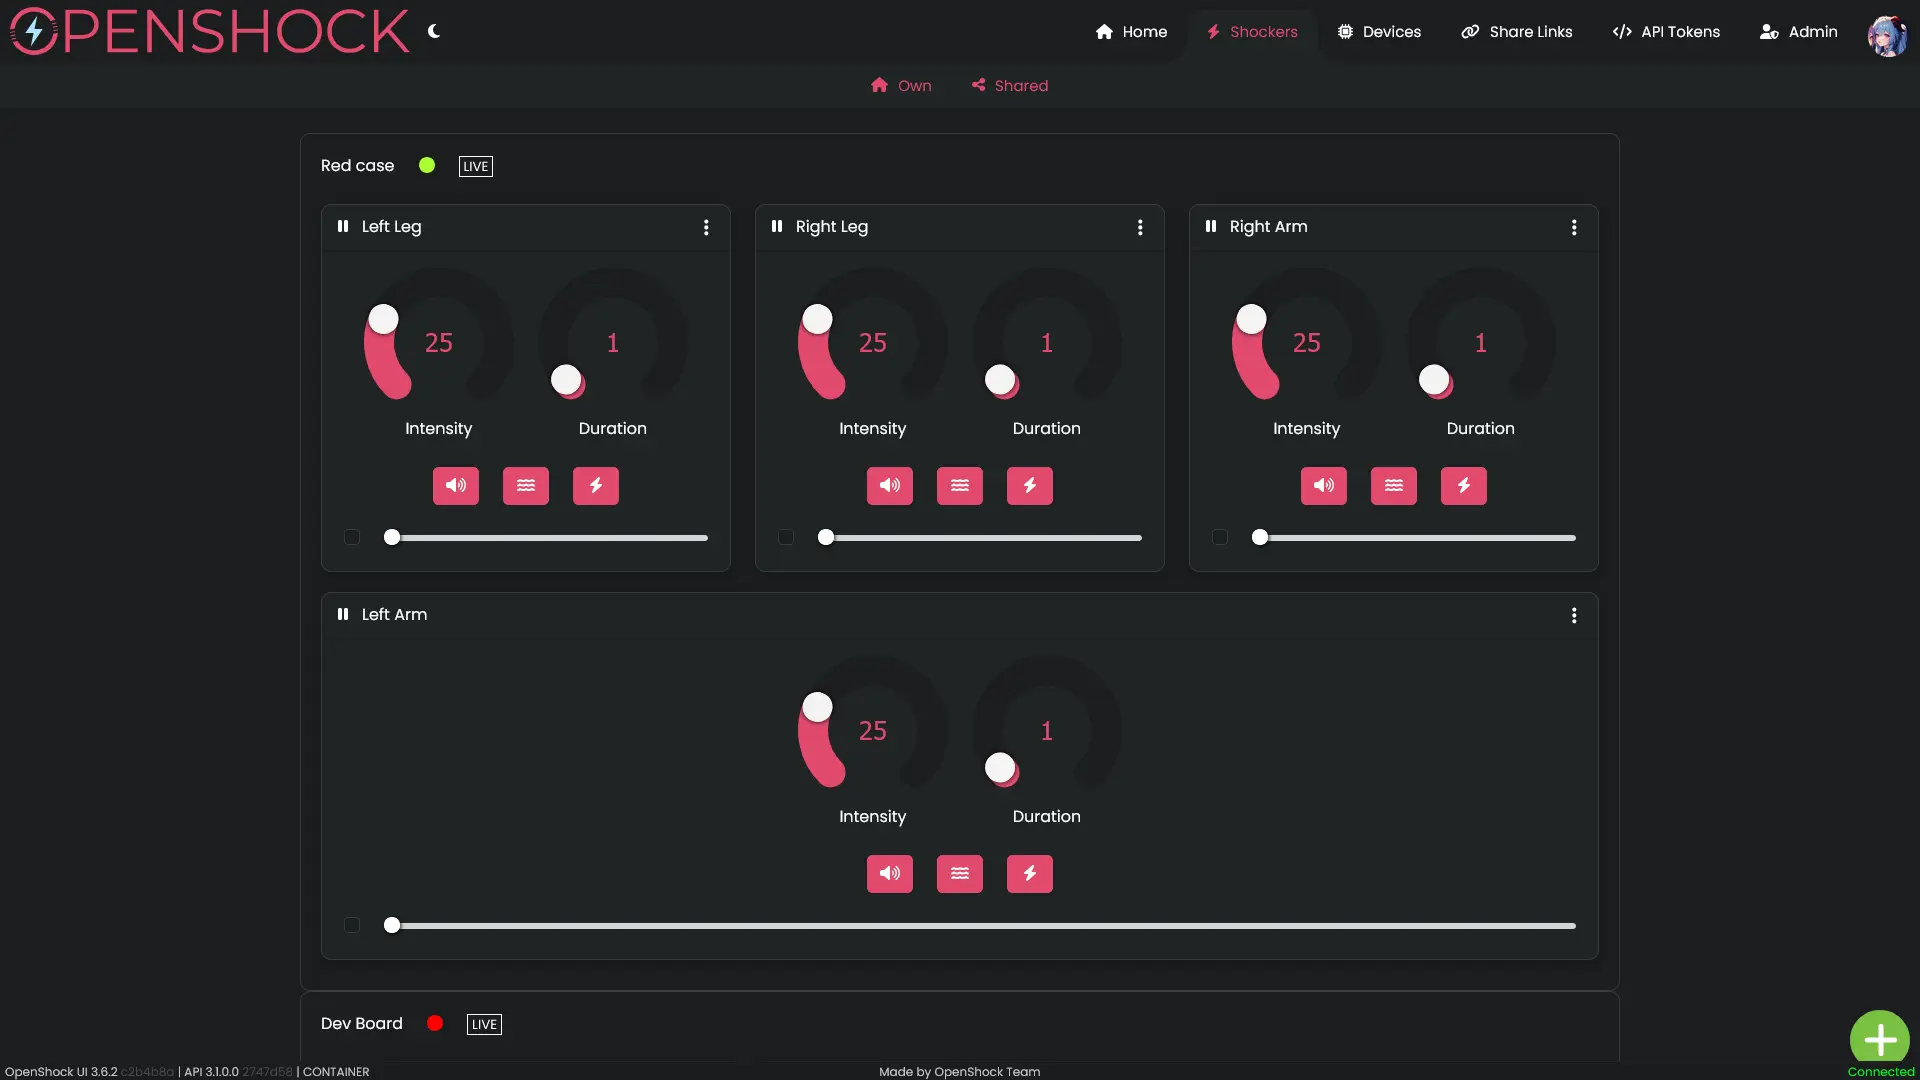The image size is (1920, 1080).
Task: Open Share Links page
Action: pos(1516,32)
